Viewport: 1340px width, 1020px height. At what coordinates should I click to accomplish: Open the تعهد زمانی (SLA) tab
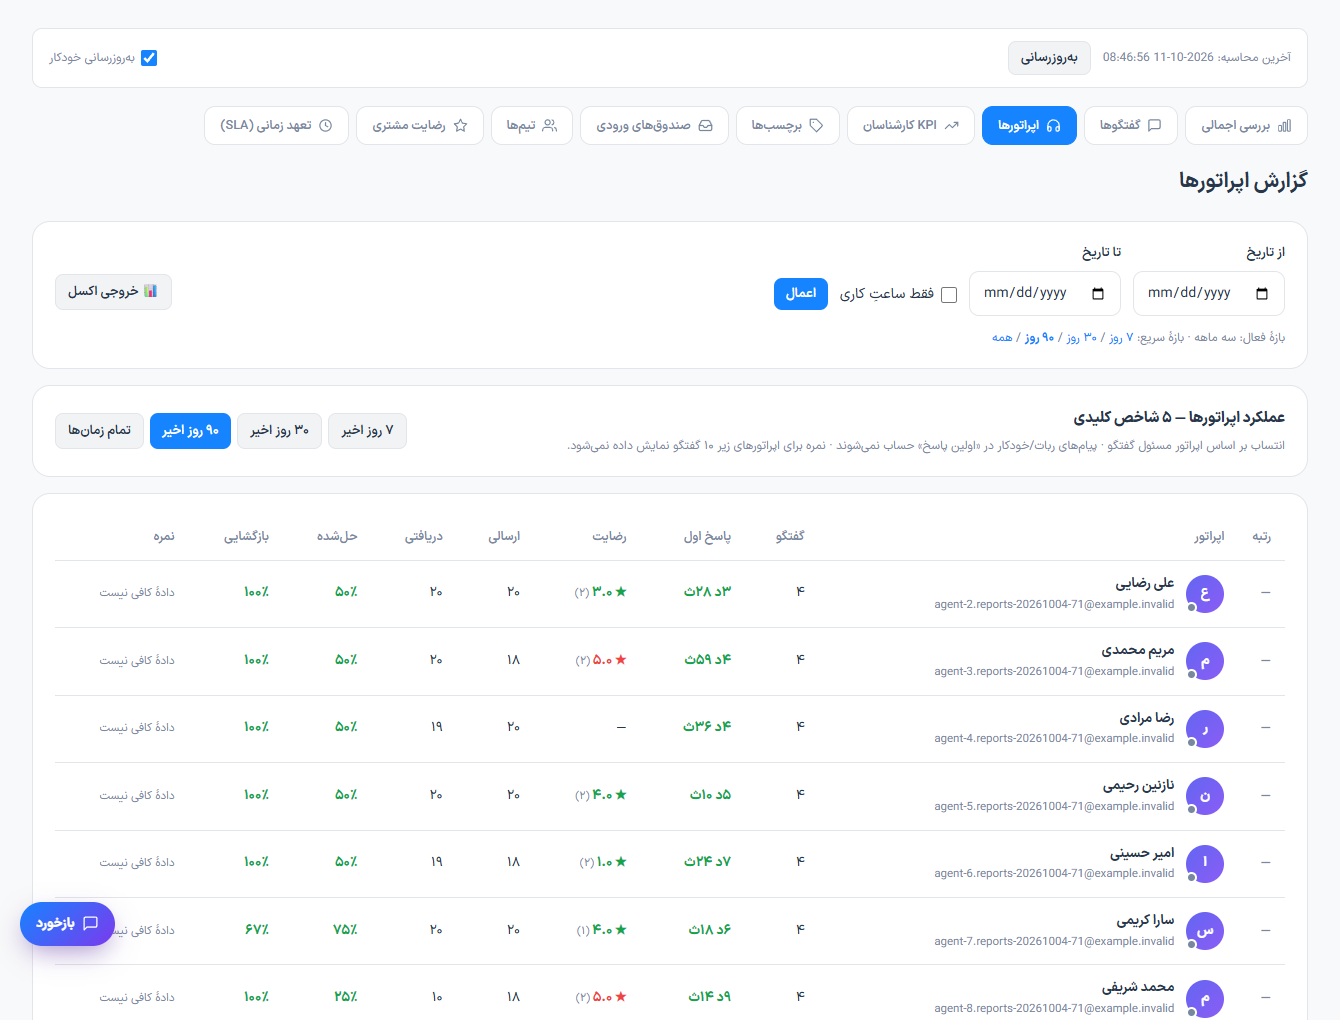276,126
